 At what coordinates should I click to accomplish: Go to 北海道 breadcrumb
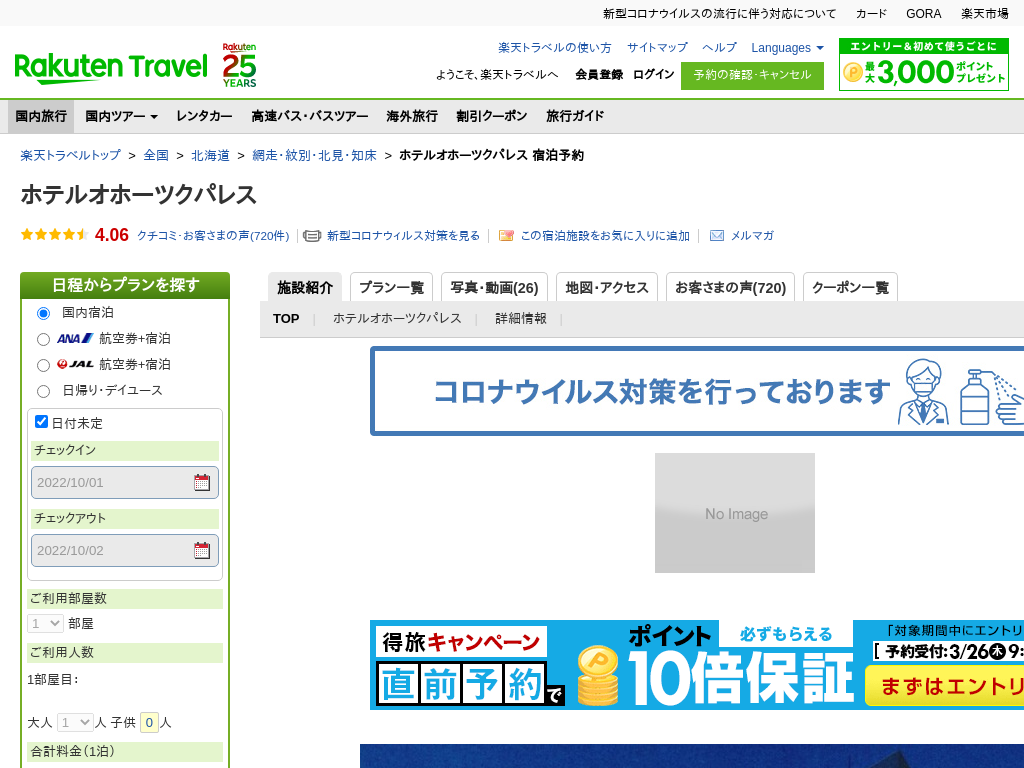(210, 155)
